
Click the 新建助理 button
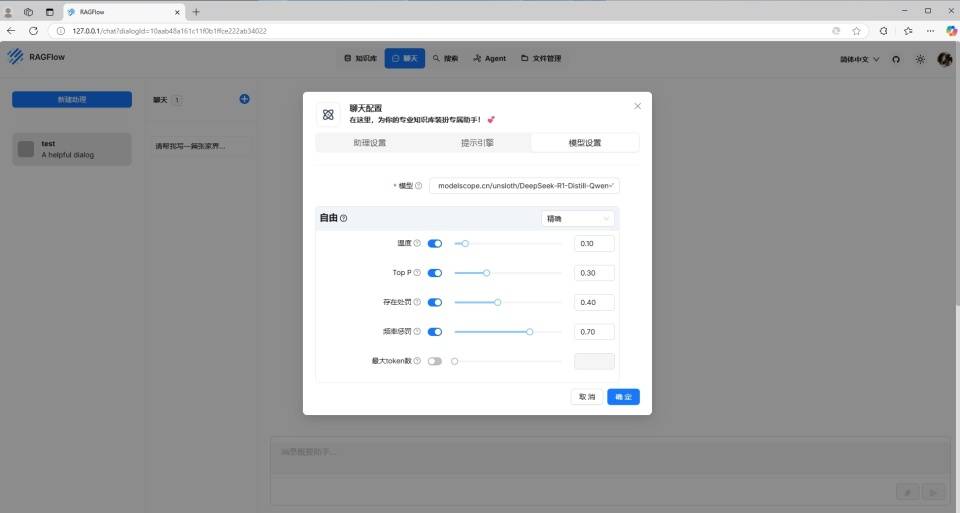click(72, 99)
